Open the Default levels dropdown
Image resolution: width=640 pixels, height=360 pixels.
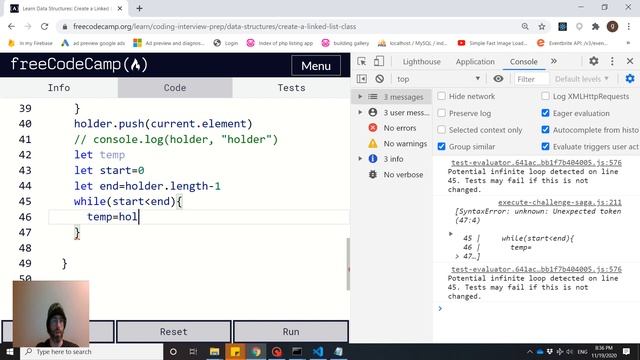coord(582,79)
